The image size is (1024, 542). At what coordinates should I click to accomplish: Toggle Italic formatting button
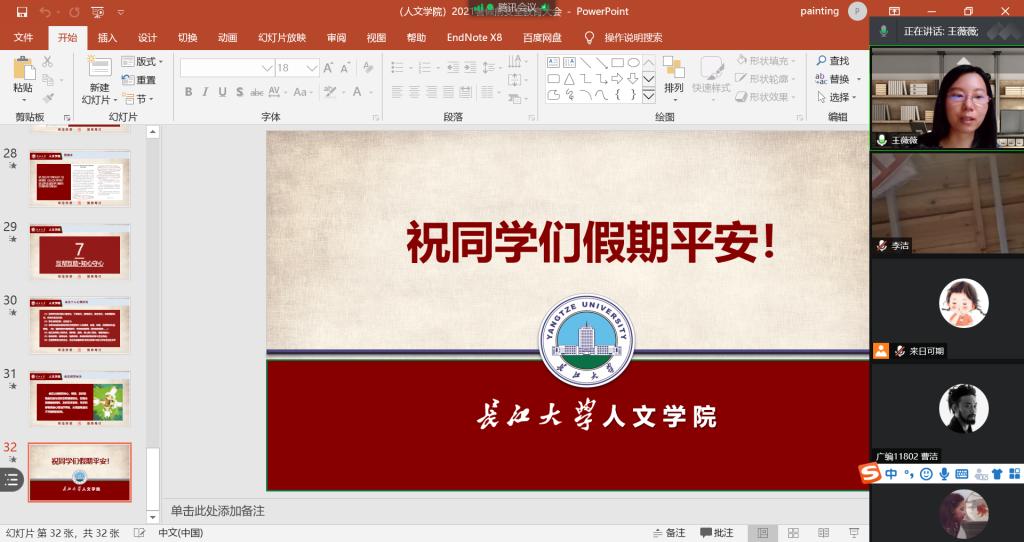(x=205, y=92)
